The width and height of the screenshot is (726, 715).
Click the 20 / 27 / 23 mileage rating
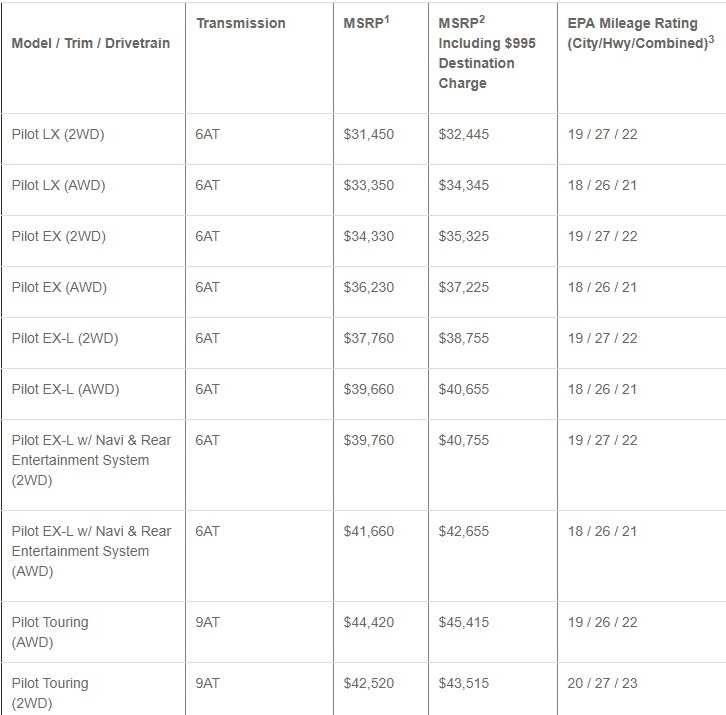pos(601,683)
